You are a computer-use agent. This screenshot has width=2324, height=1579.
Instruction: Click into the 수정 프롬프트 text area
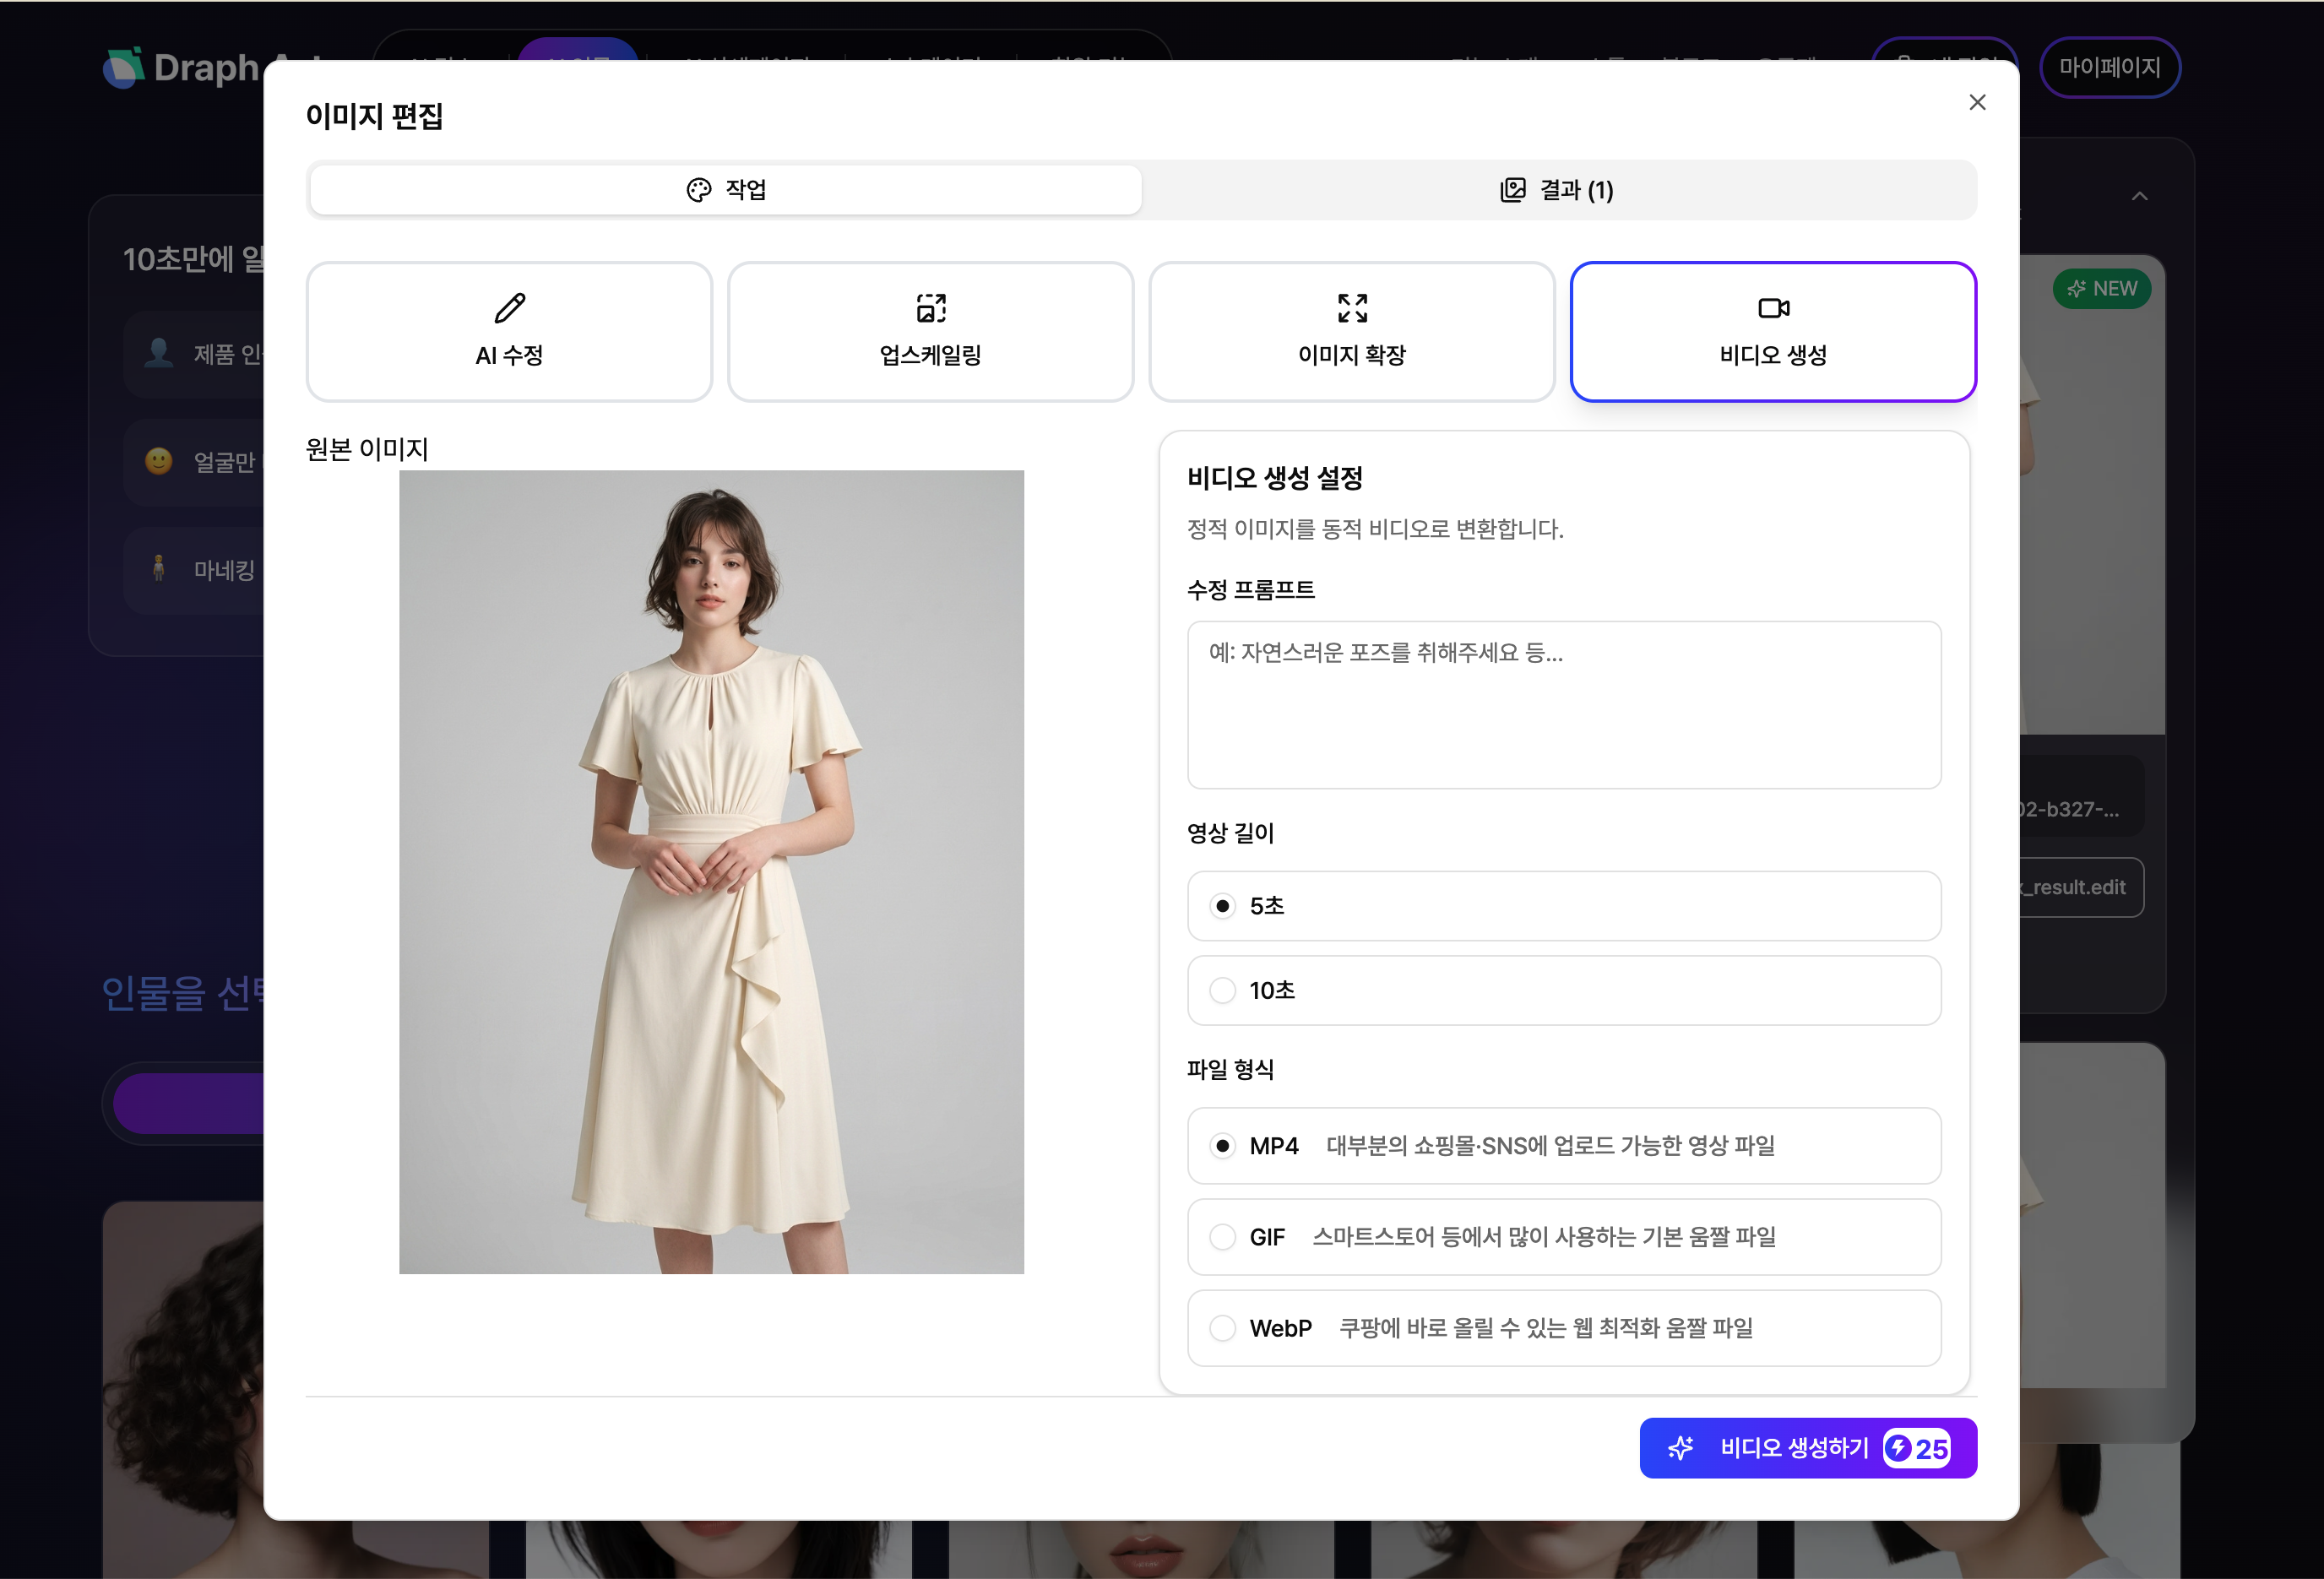point(1564,705)
